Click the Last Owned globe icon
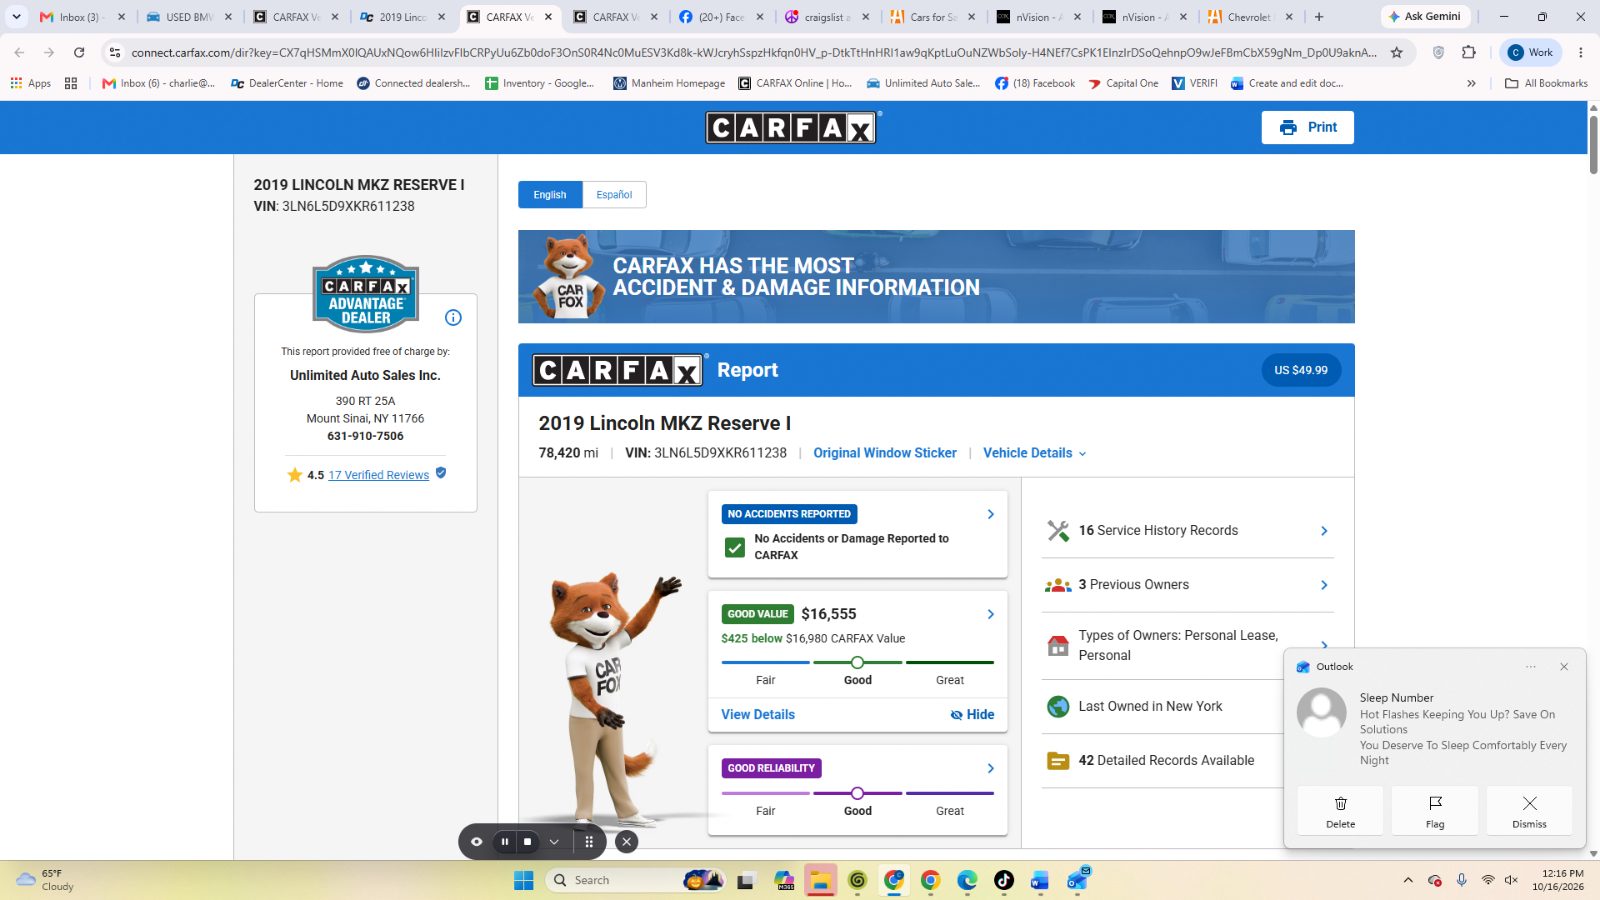Image resolution: width=1600 pixels, height=900 pixels. 1058,706
